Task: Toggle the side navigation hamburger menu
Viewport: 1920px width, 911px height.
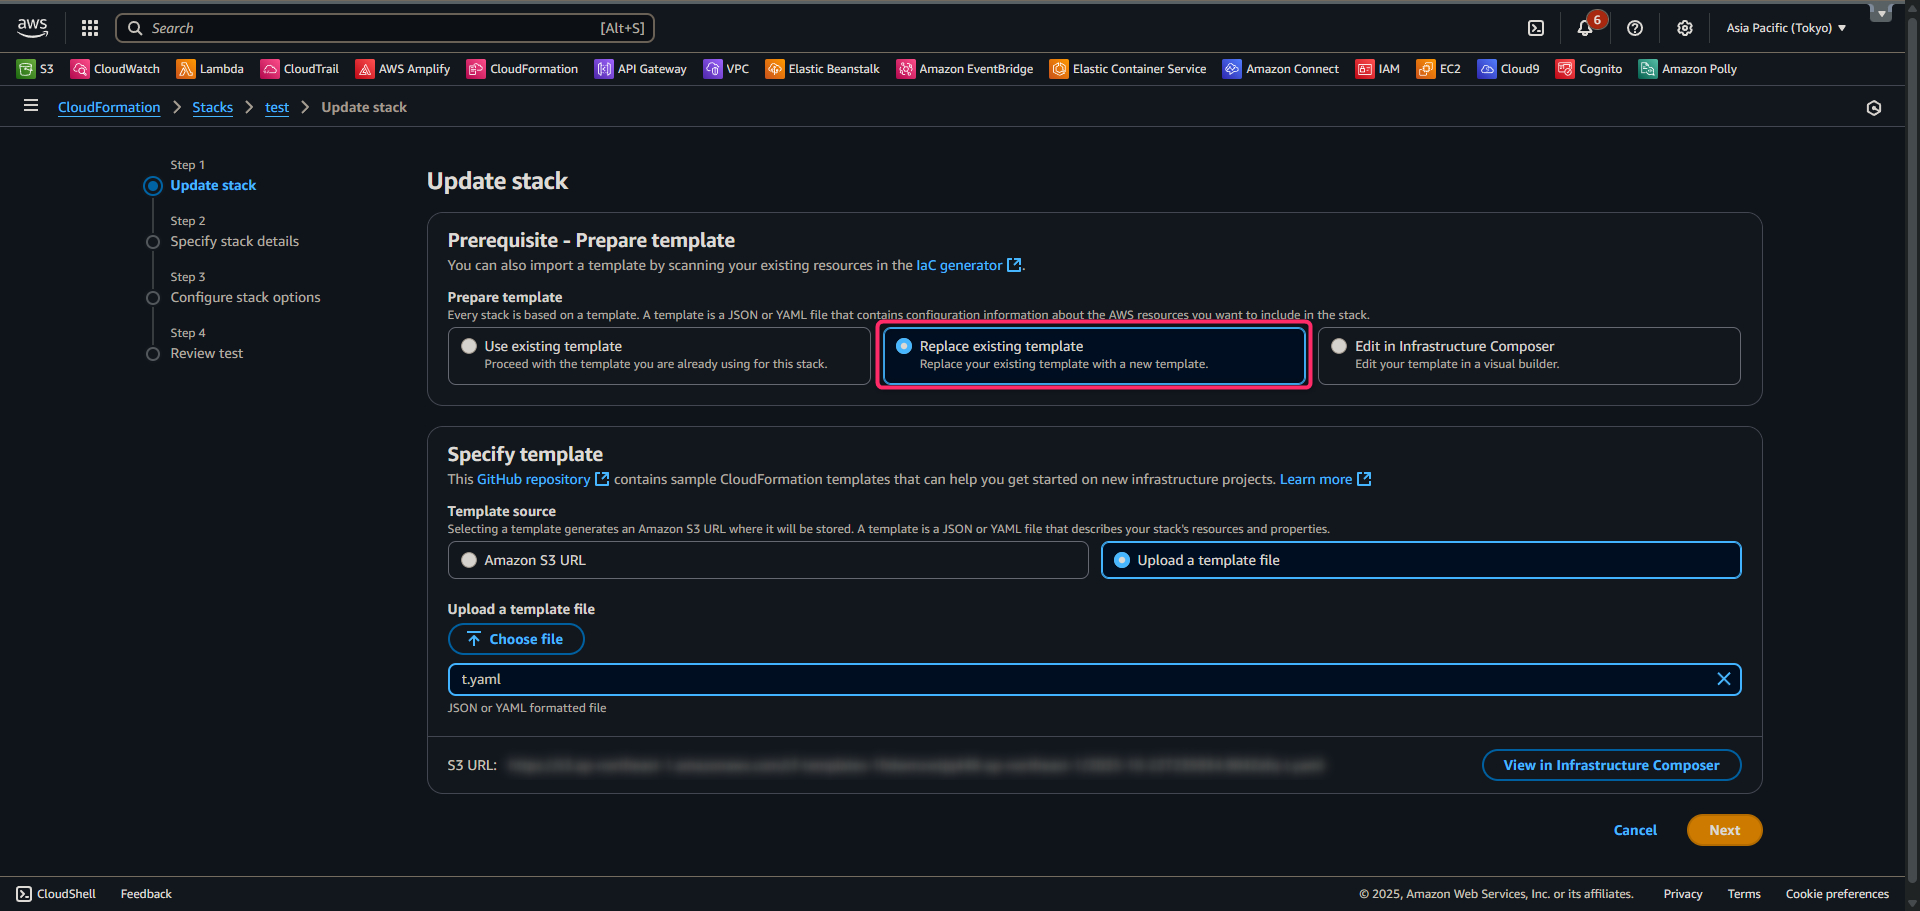Action: (31, 106)
